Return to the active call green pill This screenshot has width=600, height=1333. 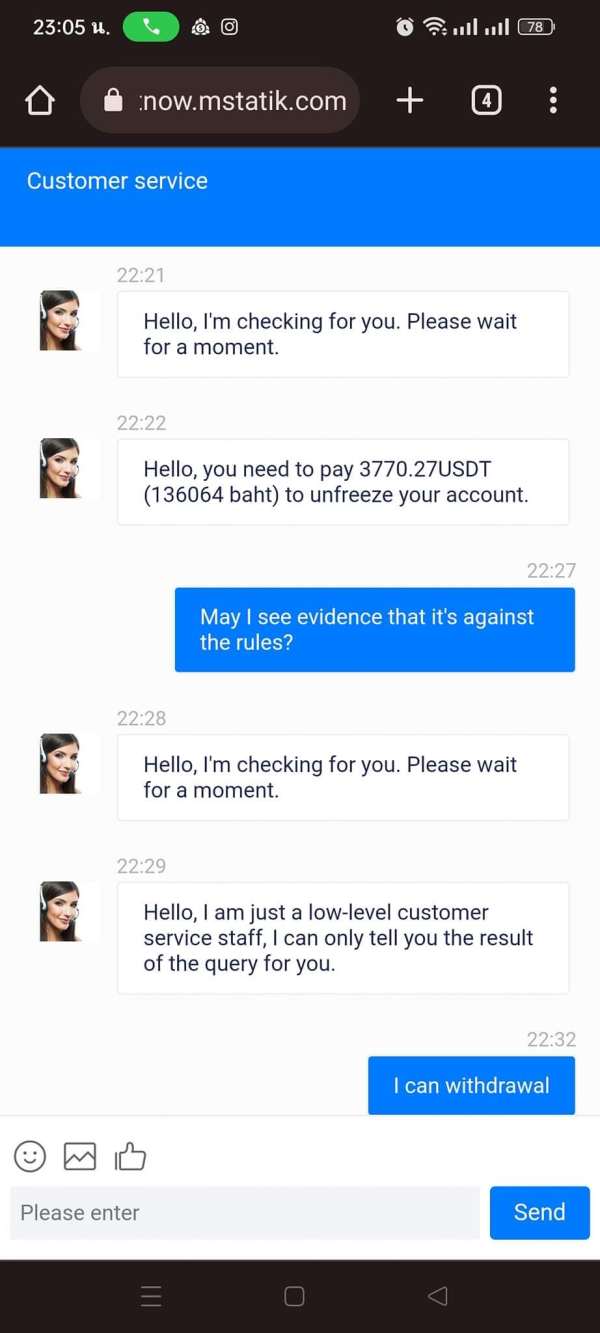pos(151,27)
